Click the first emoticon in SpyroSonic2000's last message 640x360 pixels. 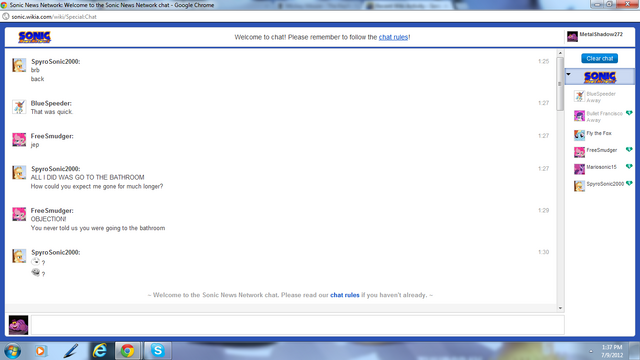point(36,262)
